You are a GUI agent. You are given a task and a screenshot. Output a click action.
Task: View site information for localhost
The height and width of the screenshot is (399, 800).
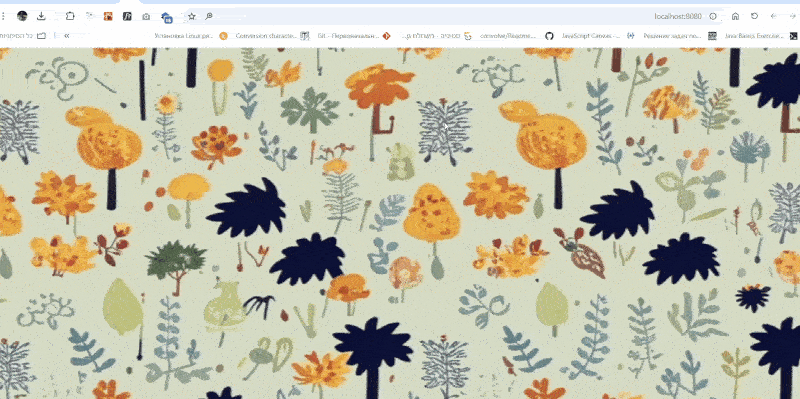click(713, 16)
